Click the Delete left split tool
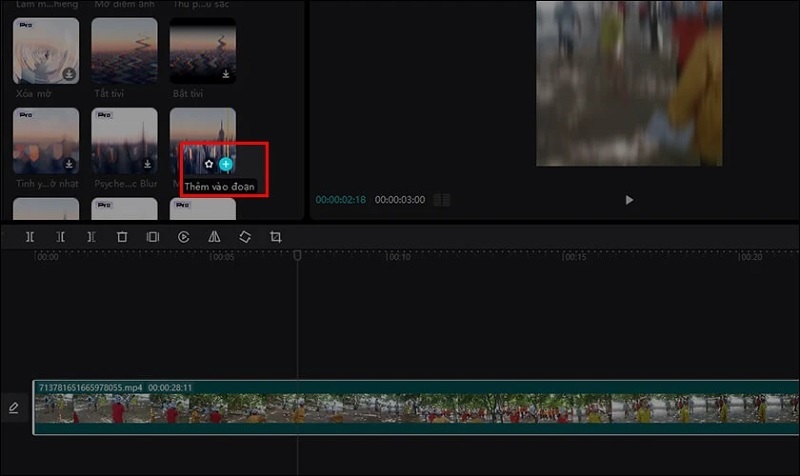 (x=61, y=237)
